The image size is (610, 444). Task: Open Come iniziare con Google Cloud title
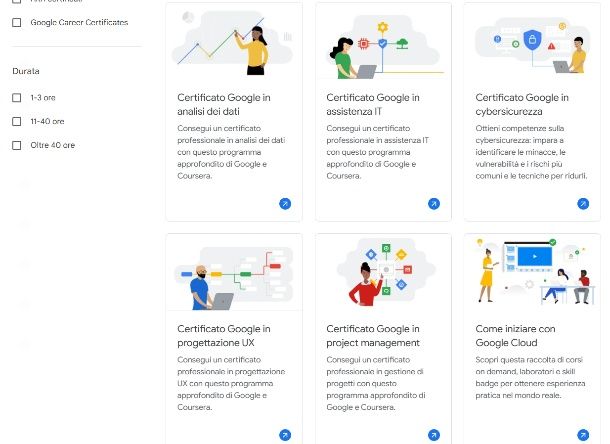click(515, 335)
